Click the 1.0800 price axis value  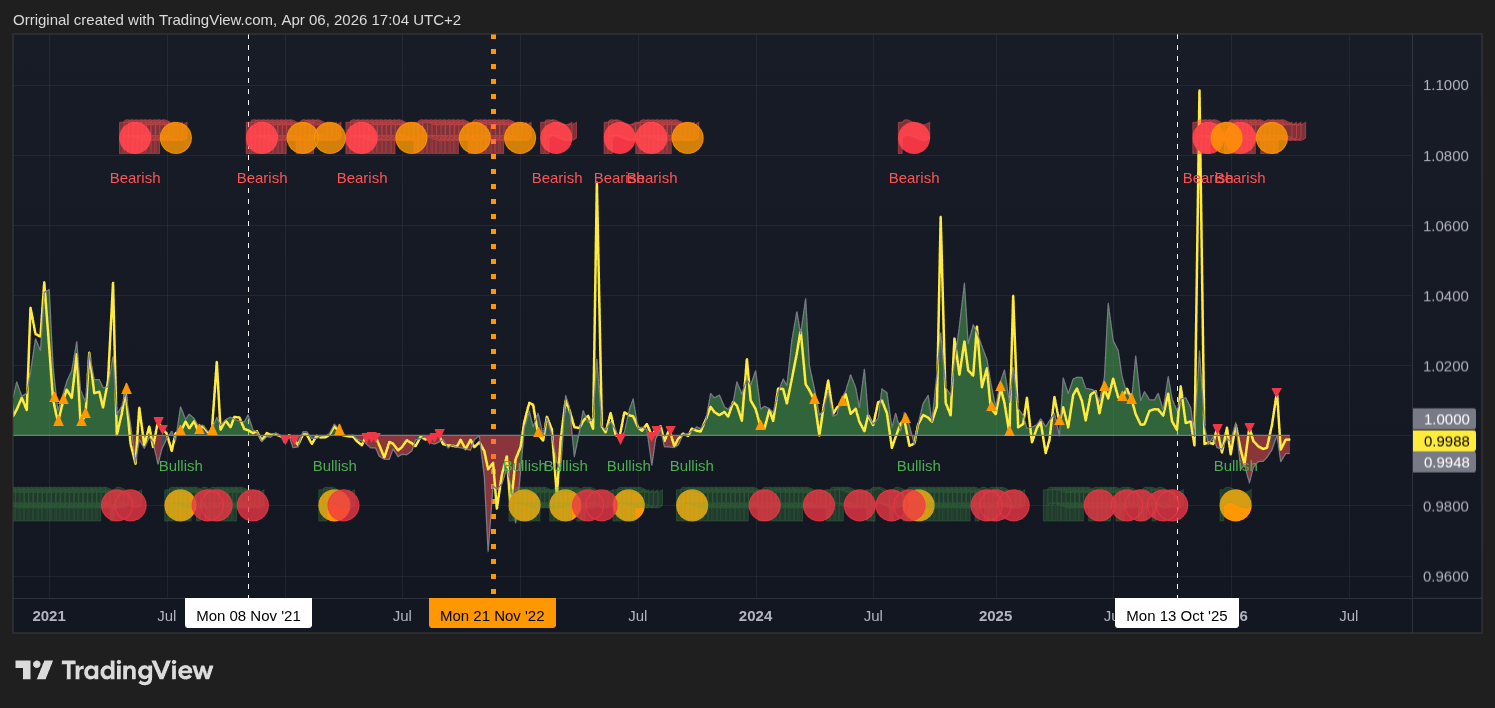pos(1445,155)
